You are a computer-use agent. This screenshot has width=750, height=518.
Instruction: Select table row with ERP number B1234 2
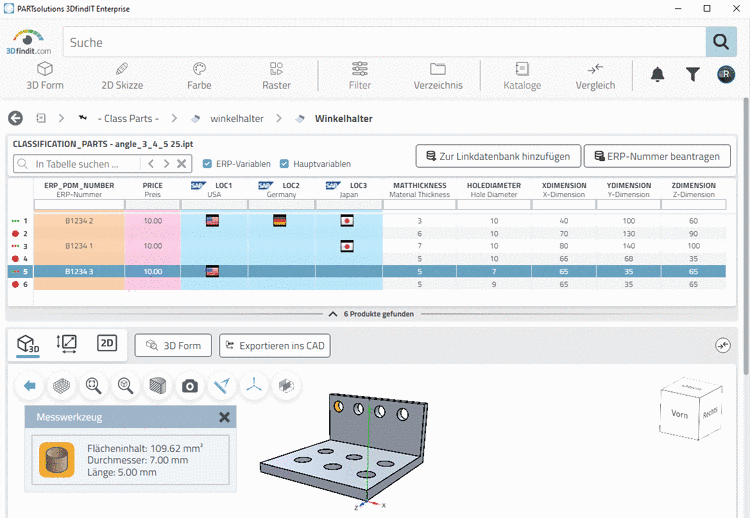pos(367,220)
